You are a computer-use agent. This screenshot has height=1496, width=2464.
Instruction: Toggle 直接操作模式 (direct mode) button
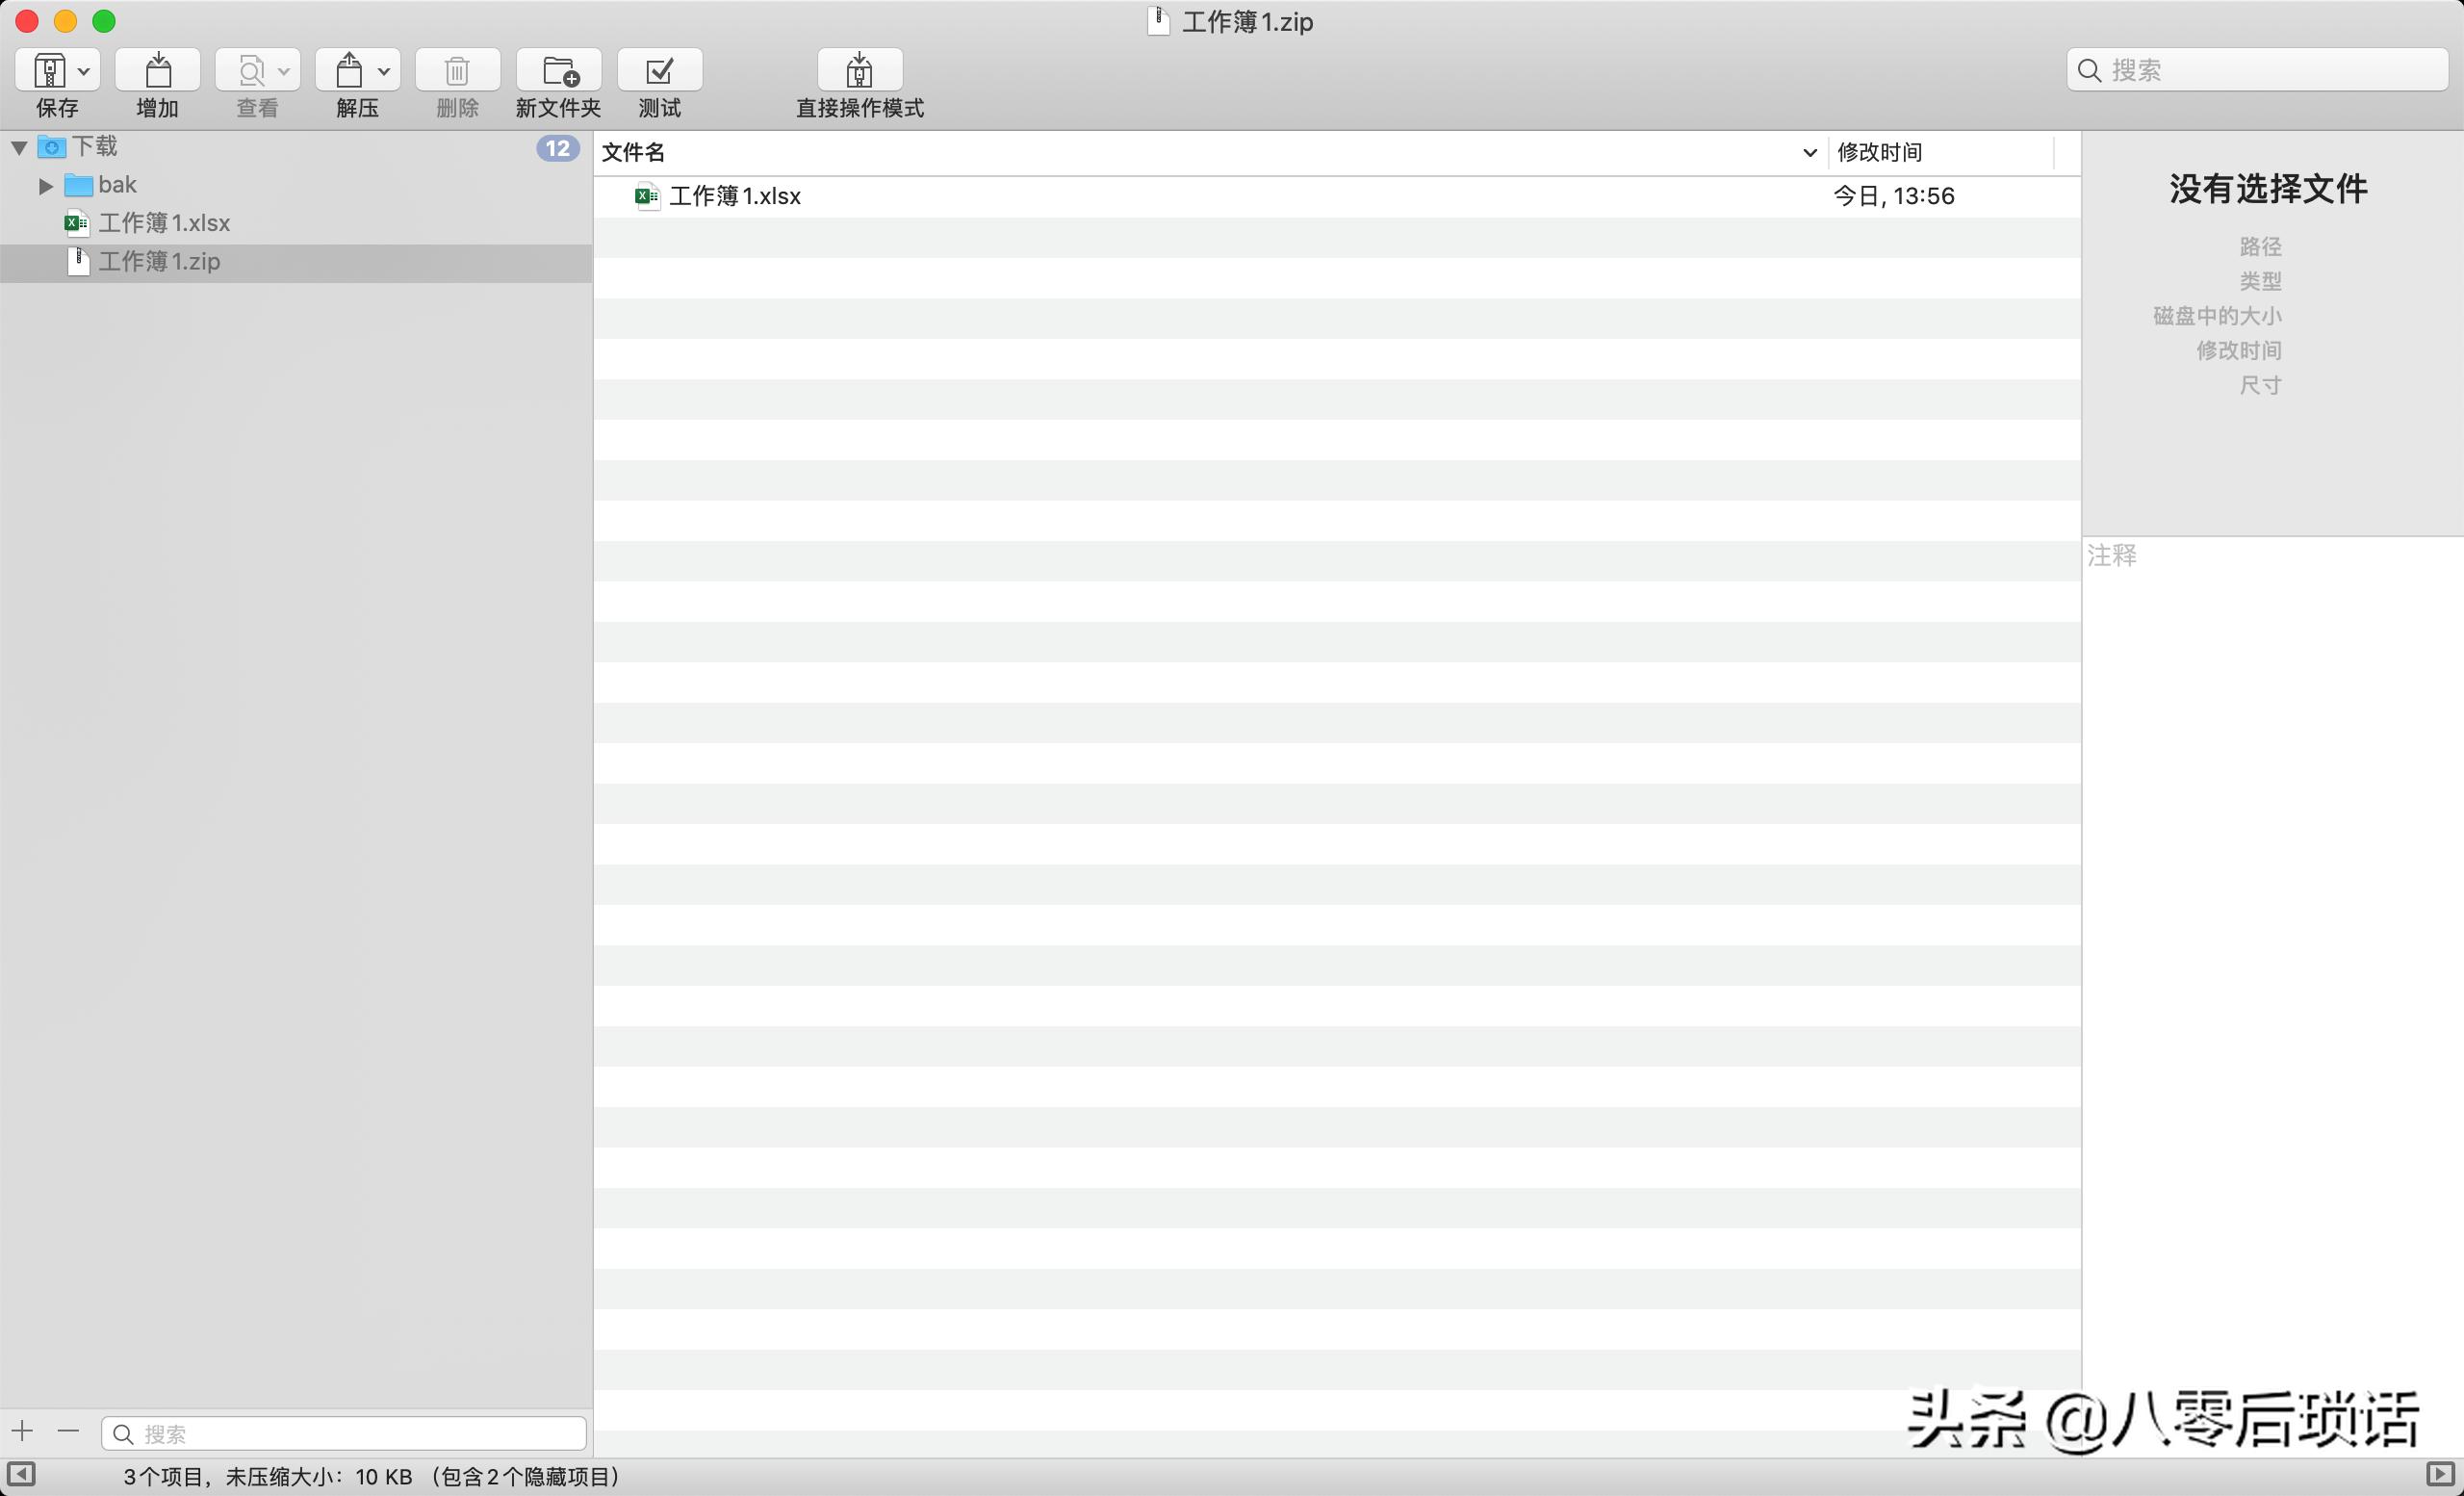(859, 71)
